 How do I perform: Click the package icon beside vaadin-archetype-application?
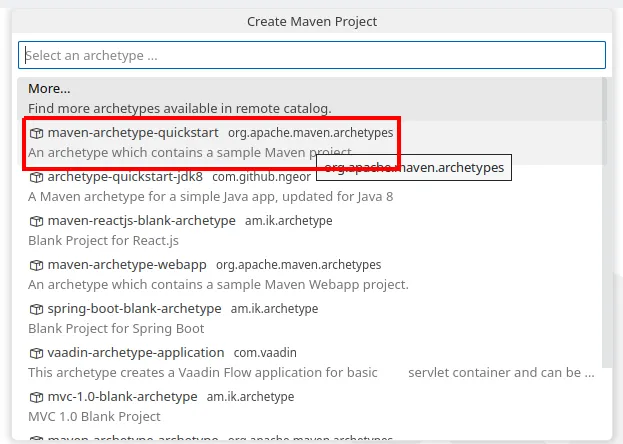coord(36,353)
